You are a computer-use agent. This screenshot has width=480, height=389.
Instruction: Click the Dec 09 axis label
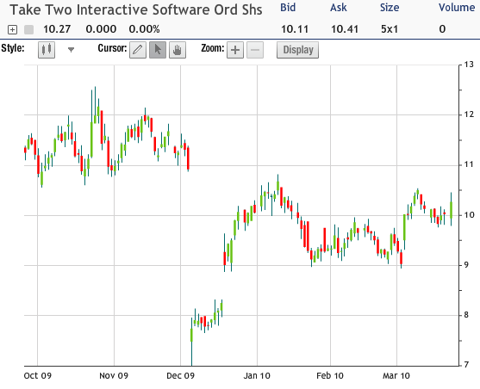coord(180,376)
